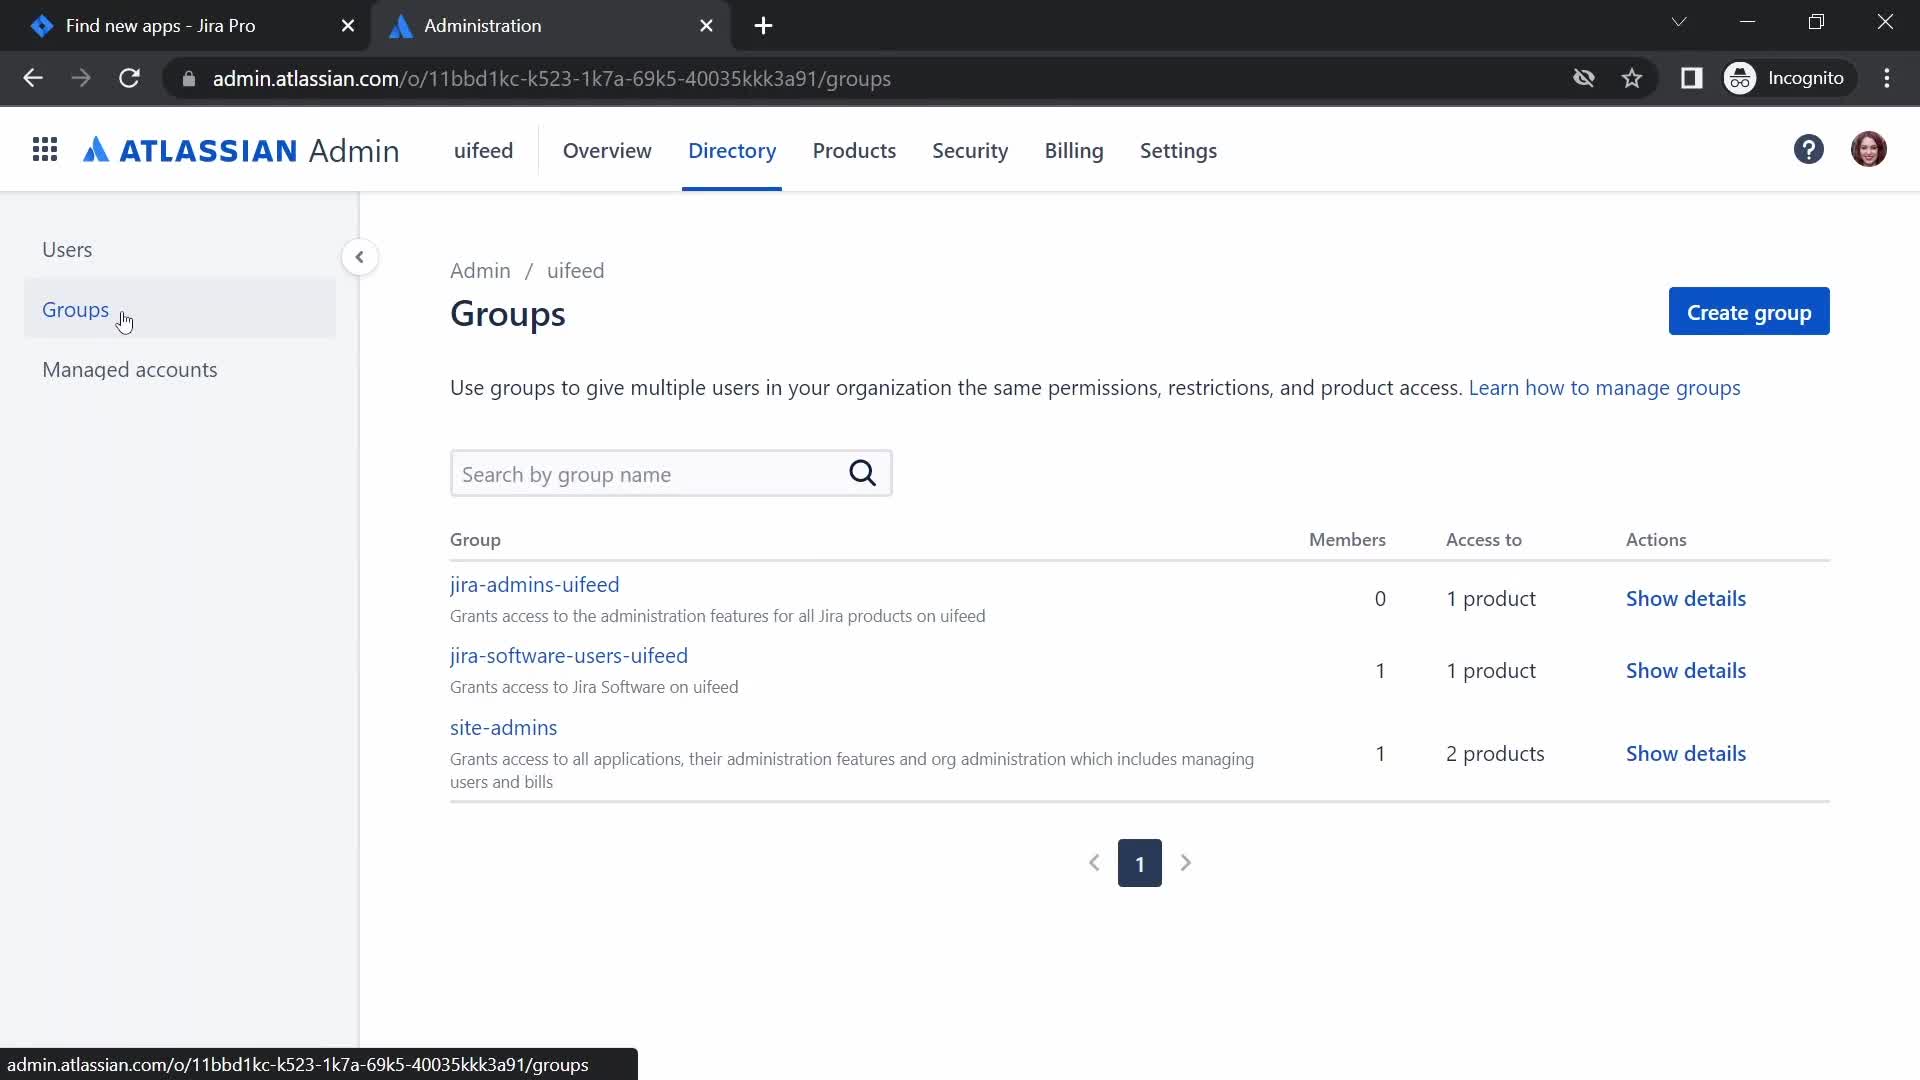Screen dimensions: 1920x1080
Task: Click '1 product' in jira-admins-uifeed row
Action: pos(1491,599)
